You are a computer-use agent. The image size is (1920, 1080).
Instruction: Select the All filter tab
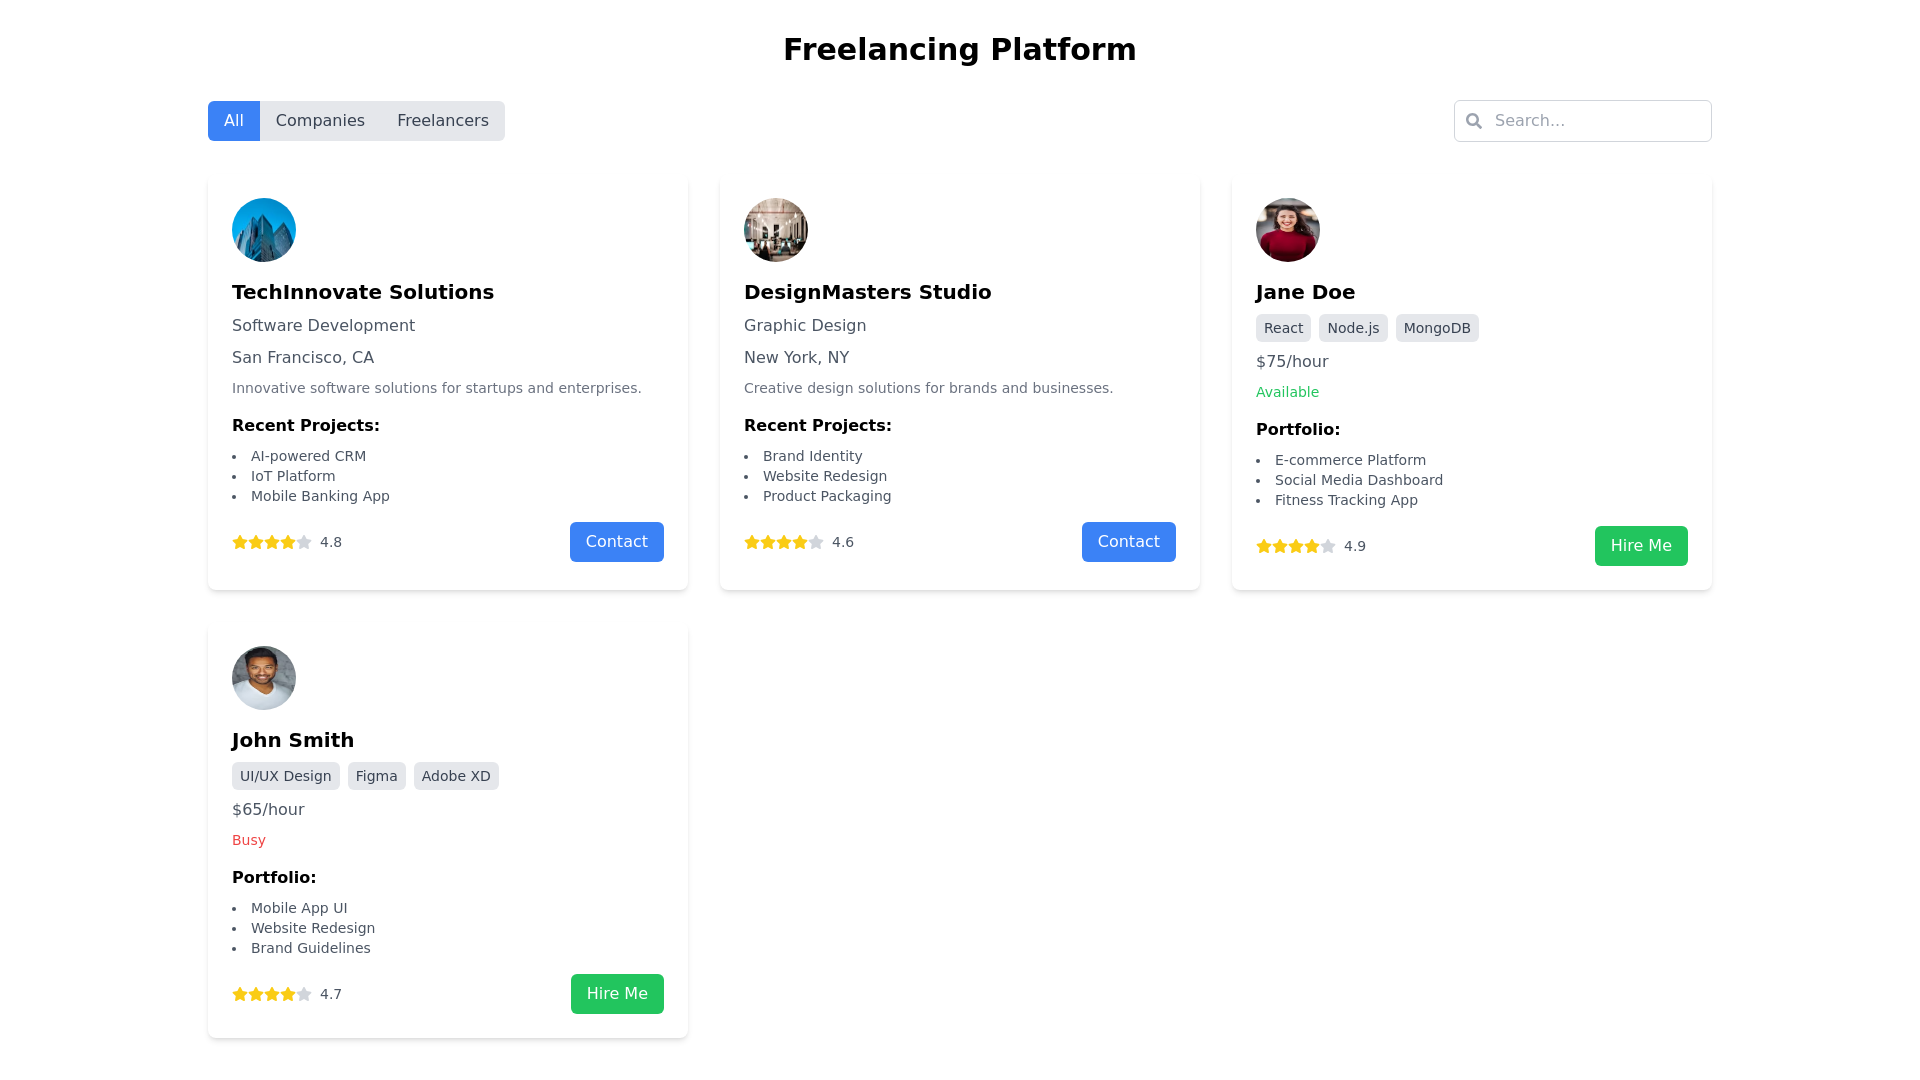click(233, 120)
